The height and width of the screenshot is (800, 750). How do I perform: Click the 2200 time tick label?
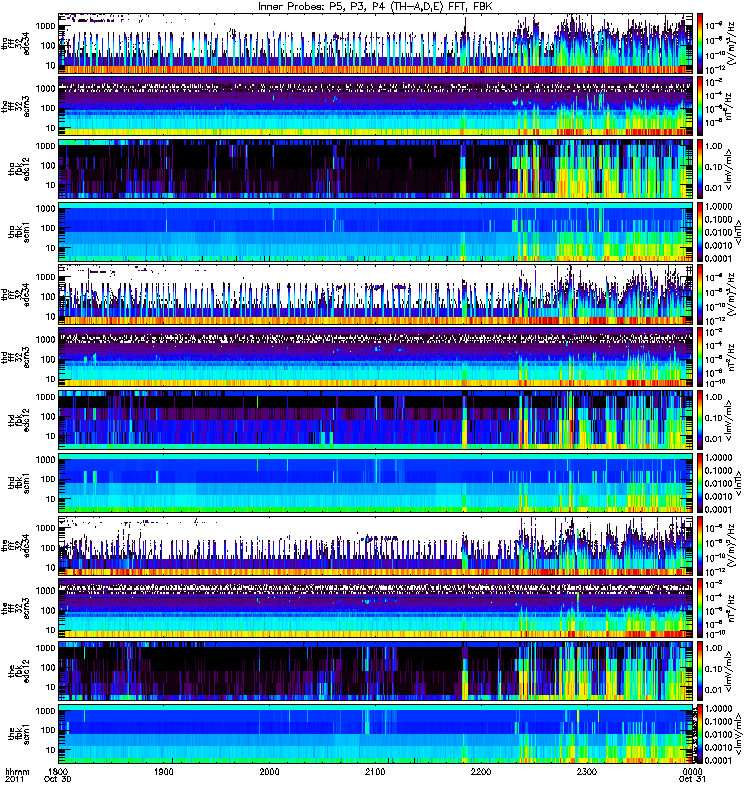coord(481,771)
